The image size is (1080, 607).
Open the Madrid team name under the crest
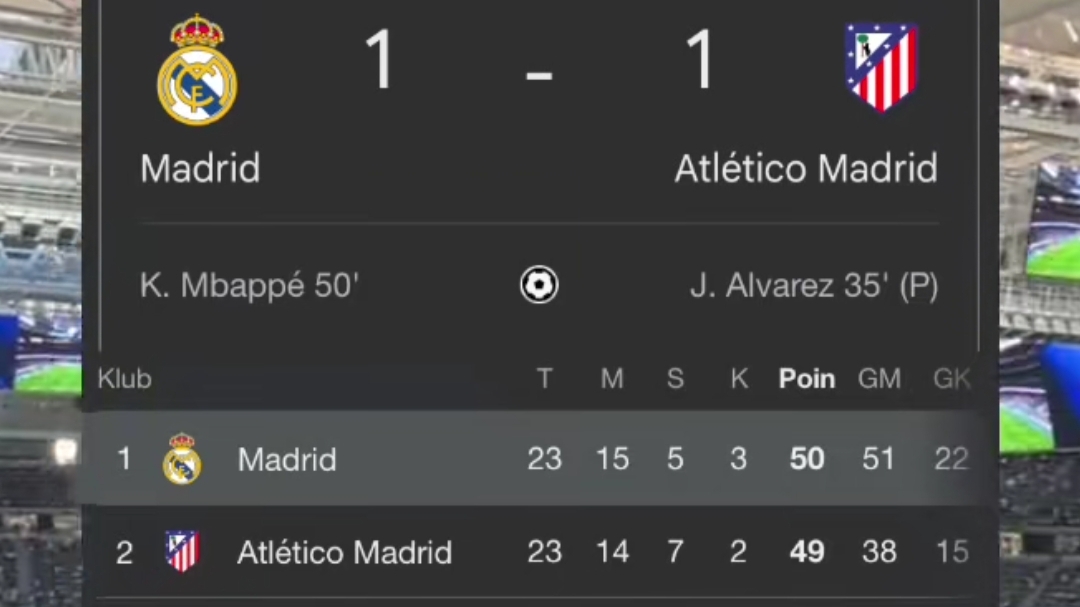point(200,168)
